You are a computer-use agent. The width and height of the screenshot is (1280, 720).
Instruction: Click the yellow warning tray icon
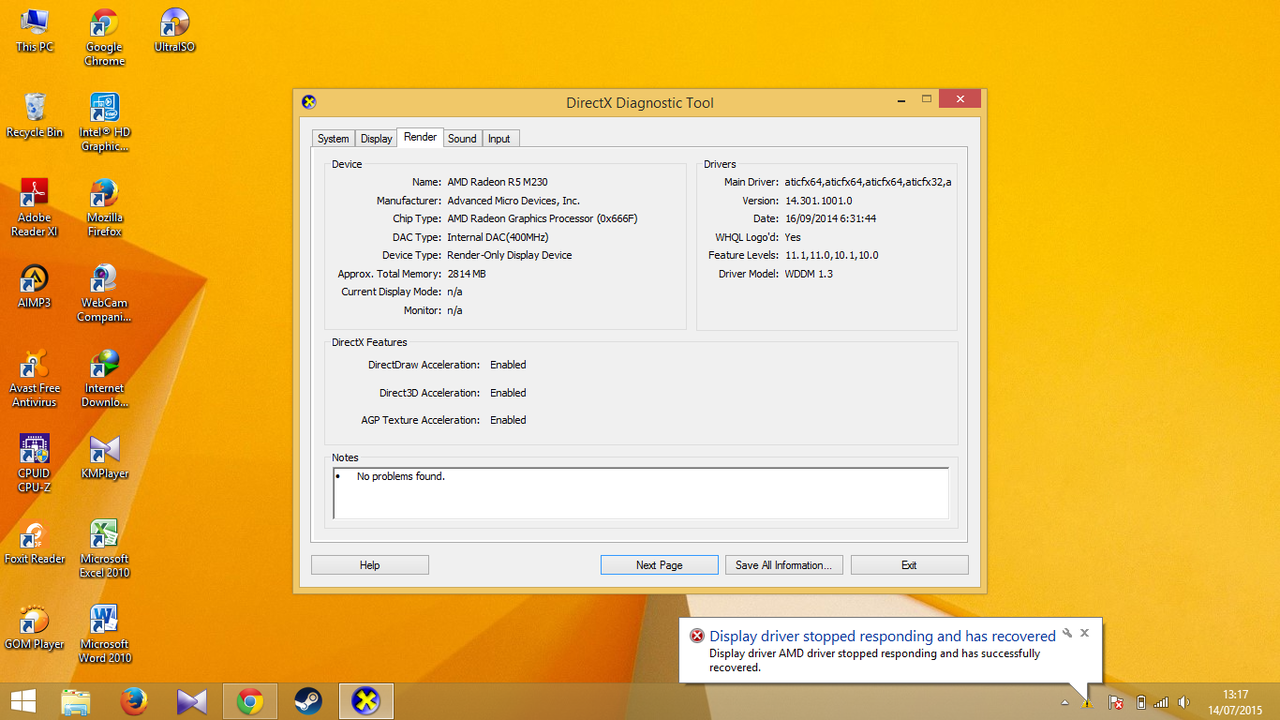pyautogui.click(x=1087, y=703)
